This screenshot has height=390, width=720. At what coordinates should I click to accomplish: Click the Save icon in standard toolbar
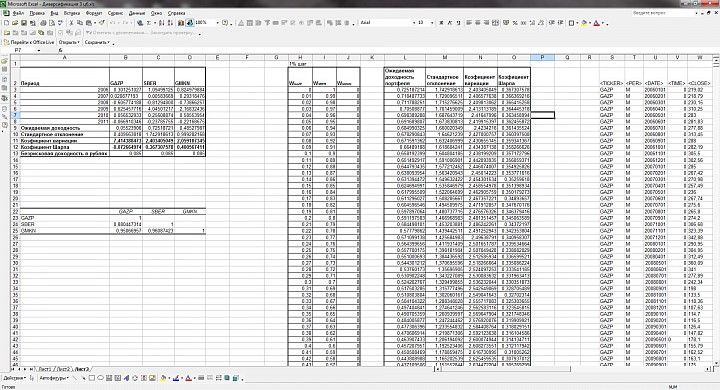24,23
